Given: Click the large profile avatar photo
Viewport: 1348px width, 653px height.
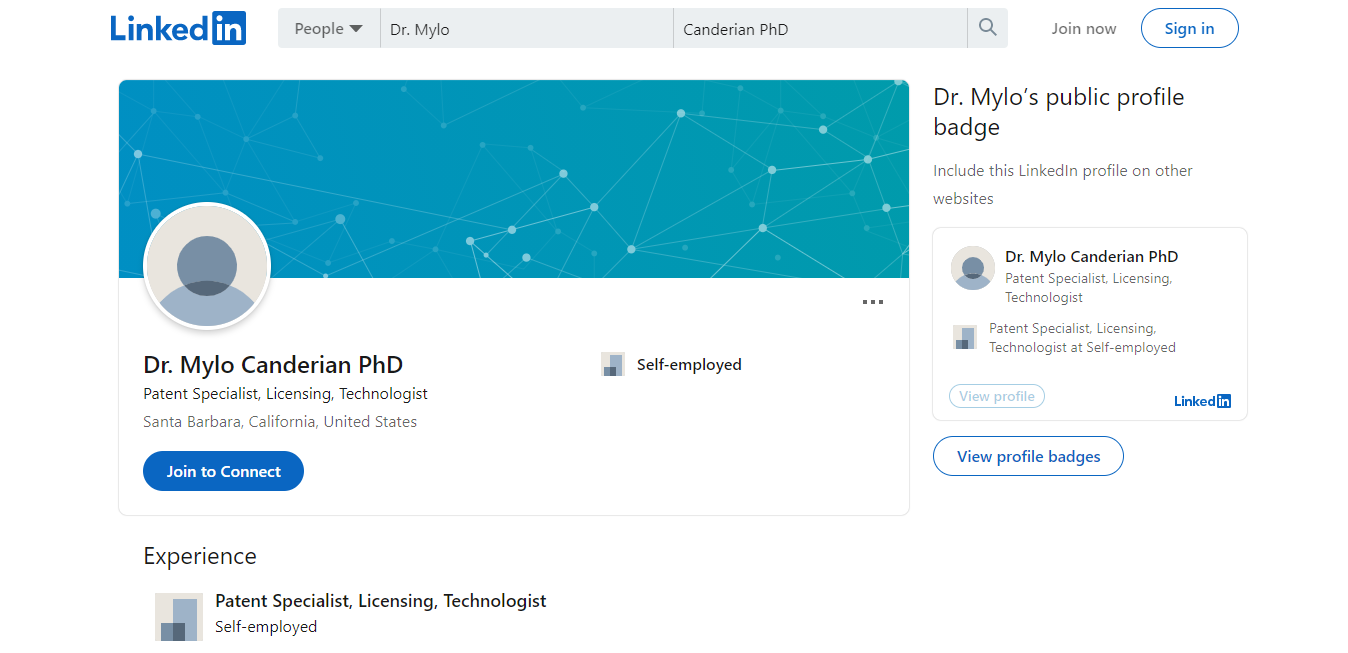Looking at the screenshot, I should point(207,266).
